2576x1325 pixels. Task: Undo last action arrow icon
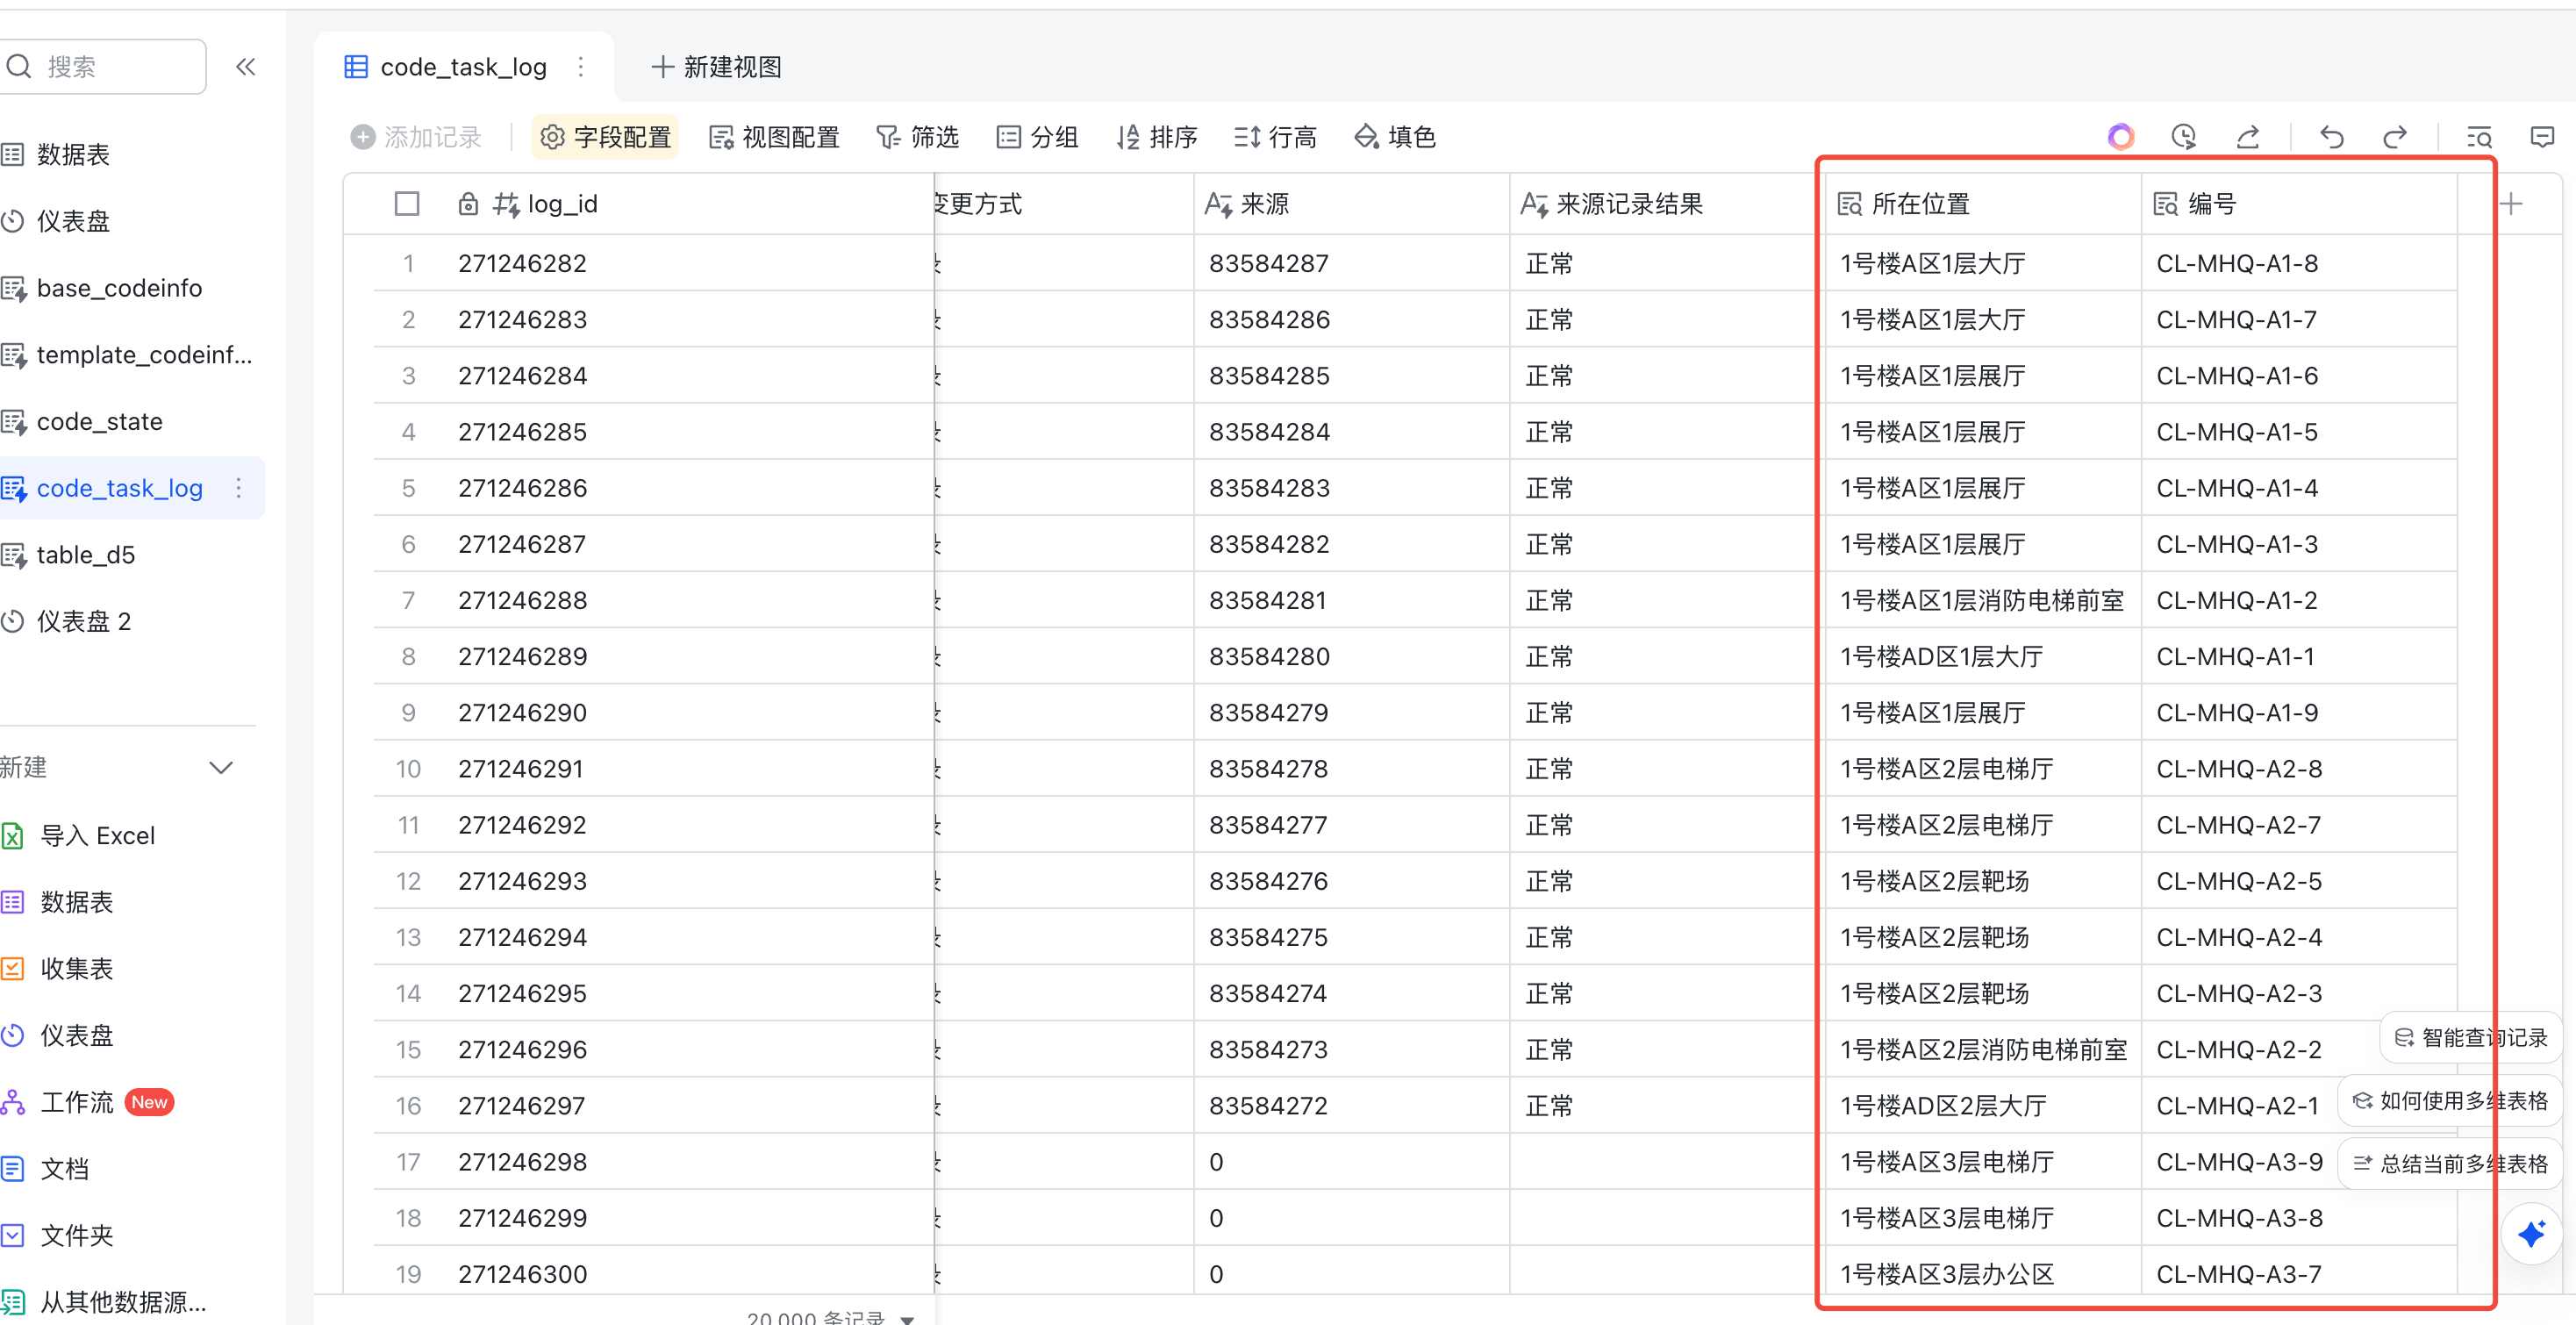(x=2331, y=137)
